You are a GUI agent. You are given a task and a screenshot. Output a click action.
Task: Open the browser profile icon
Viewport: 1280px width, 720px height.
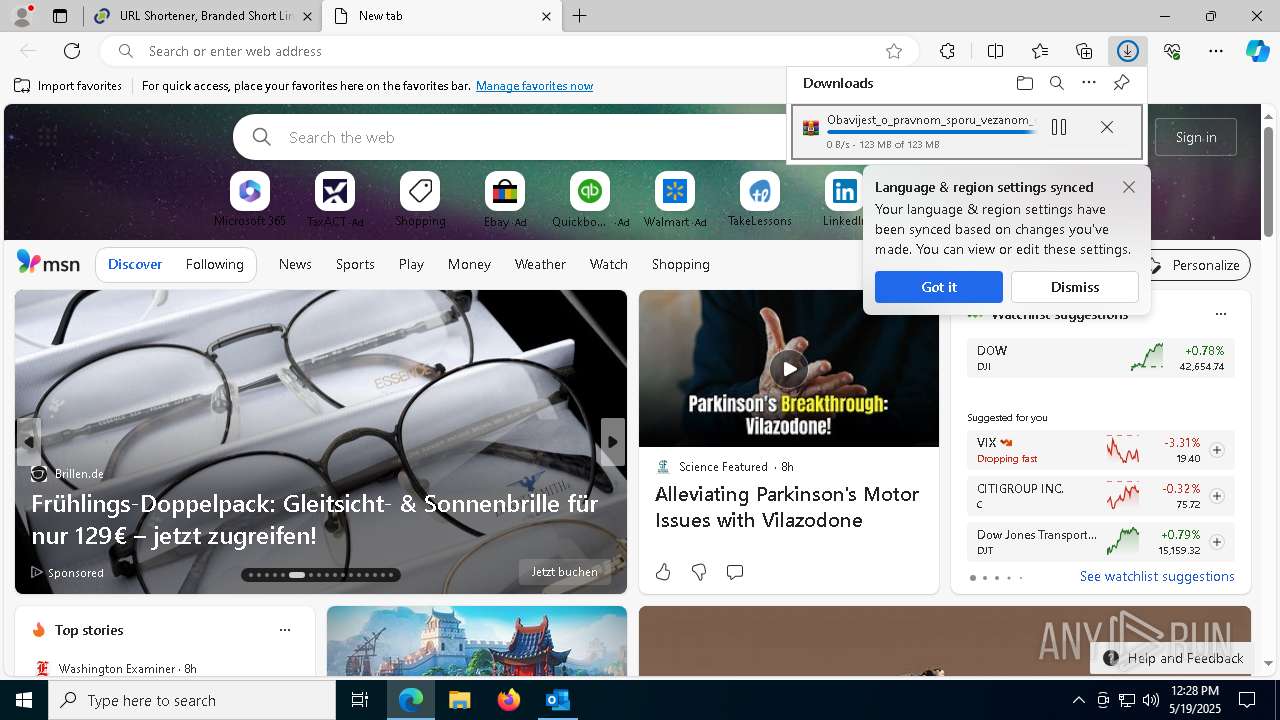pyautogui.click(x=21, y=16)
